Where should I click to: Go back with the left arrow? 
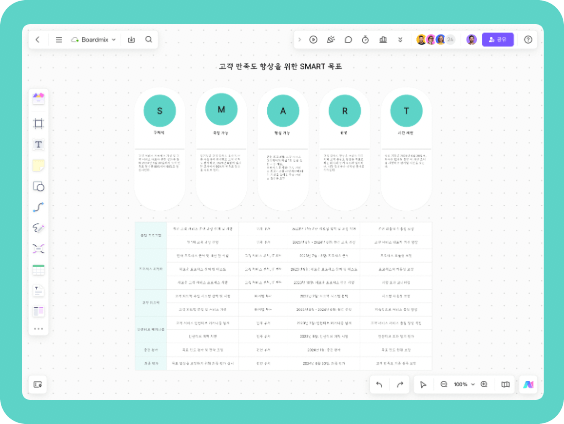pos(37,40)
